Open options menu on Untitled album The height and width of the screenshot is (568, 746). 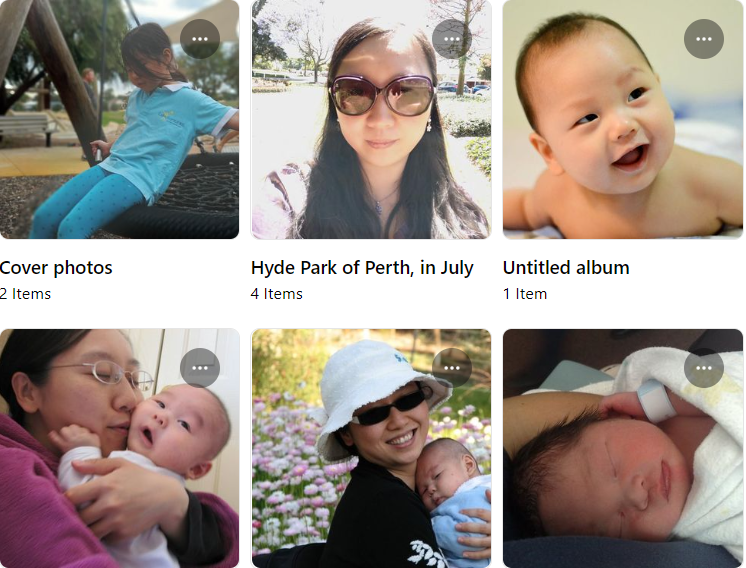tap(704, 39)
